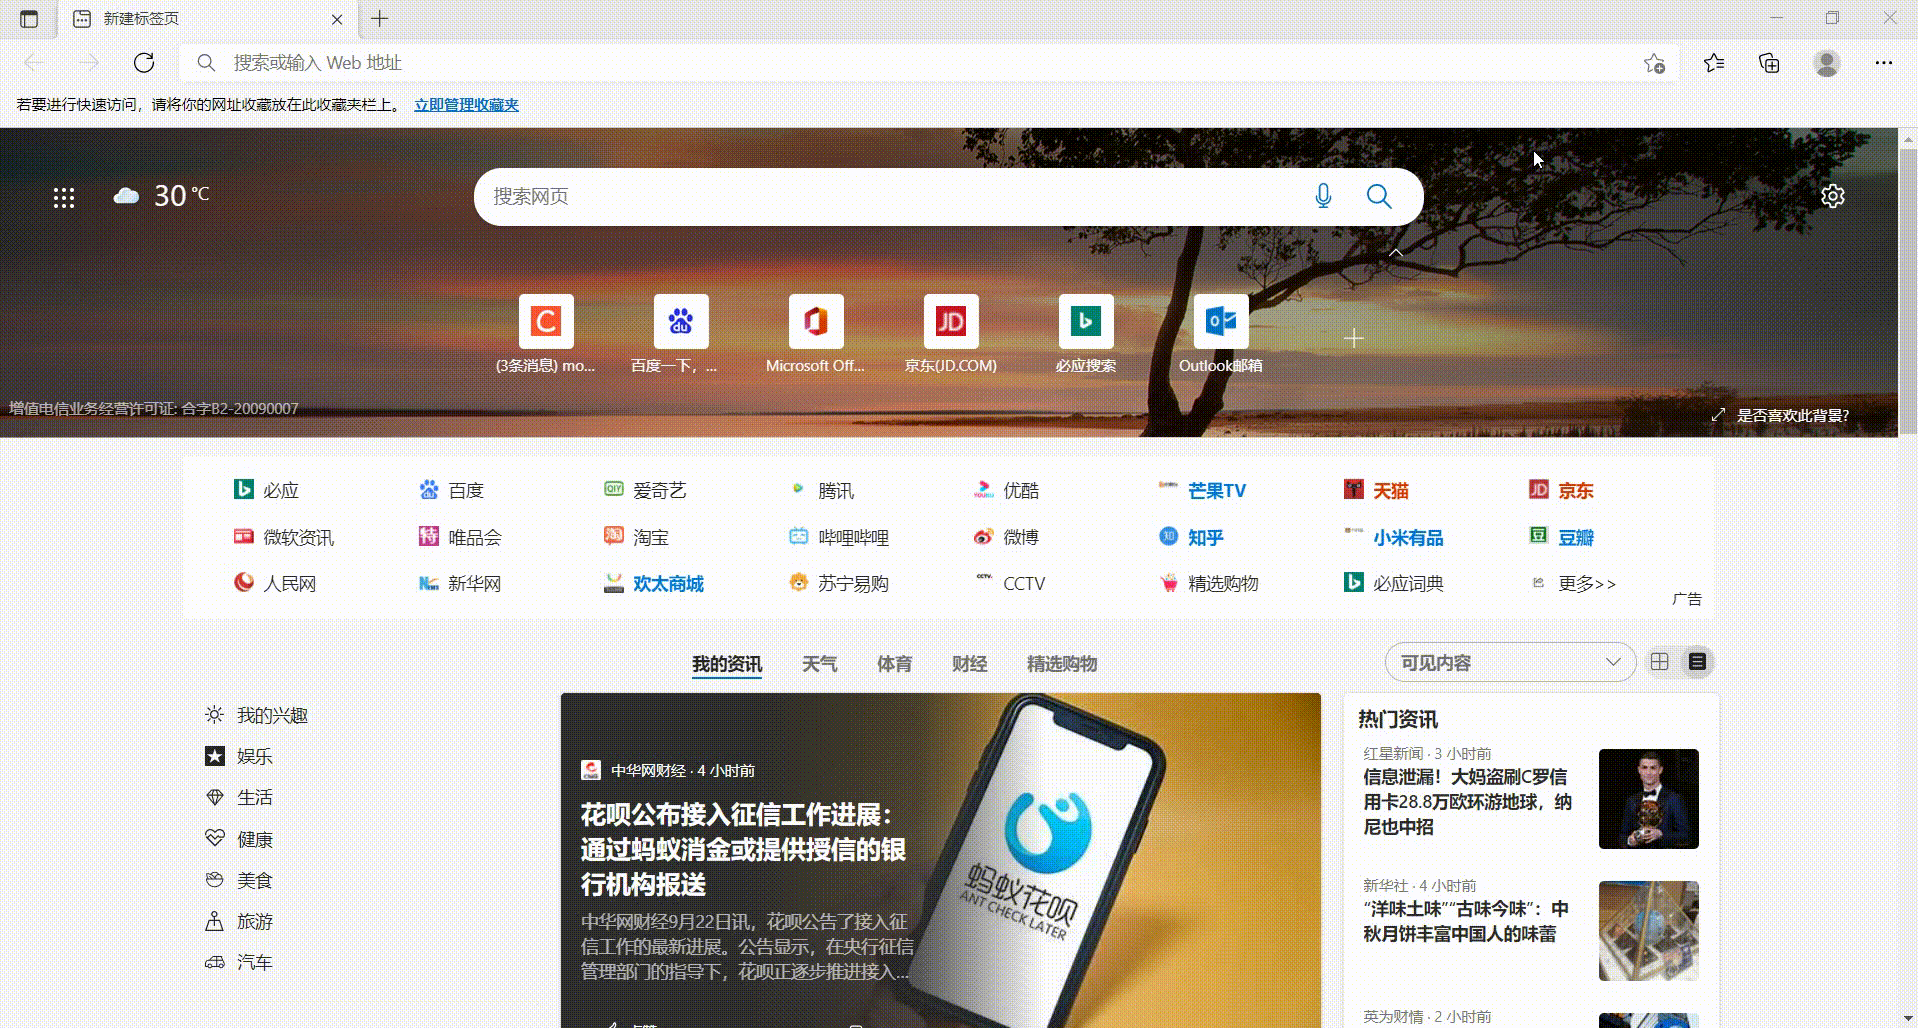Open the 旅游 category
Viewport: 1918px width, 1028px height.
[238, 922]
